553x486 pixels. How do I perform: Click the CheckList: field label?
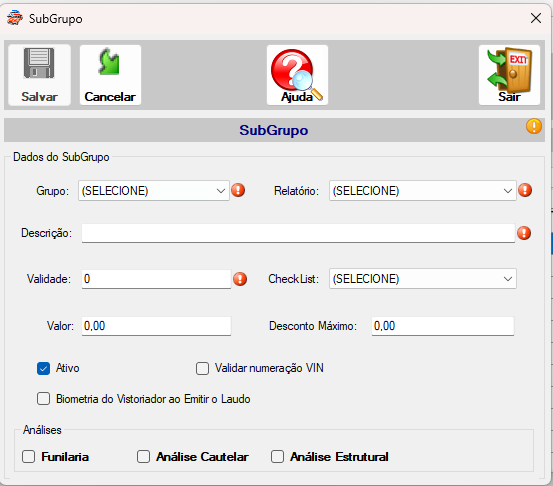[x=293, y=279]
